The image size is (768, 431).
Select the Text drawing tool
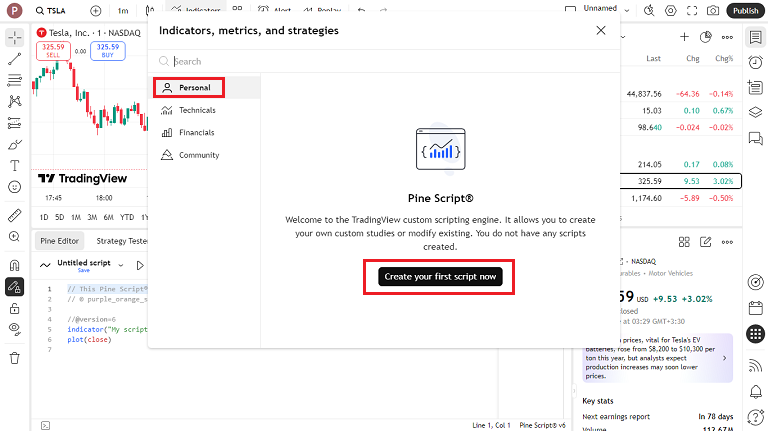tap(15, 165)
